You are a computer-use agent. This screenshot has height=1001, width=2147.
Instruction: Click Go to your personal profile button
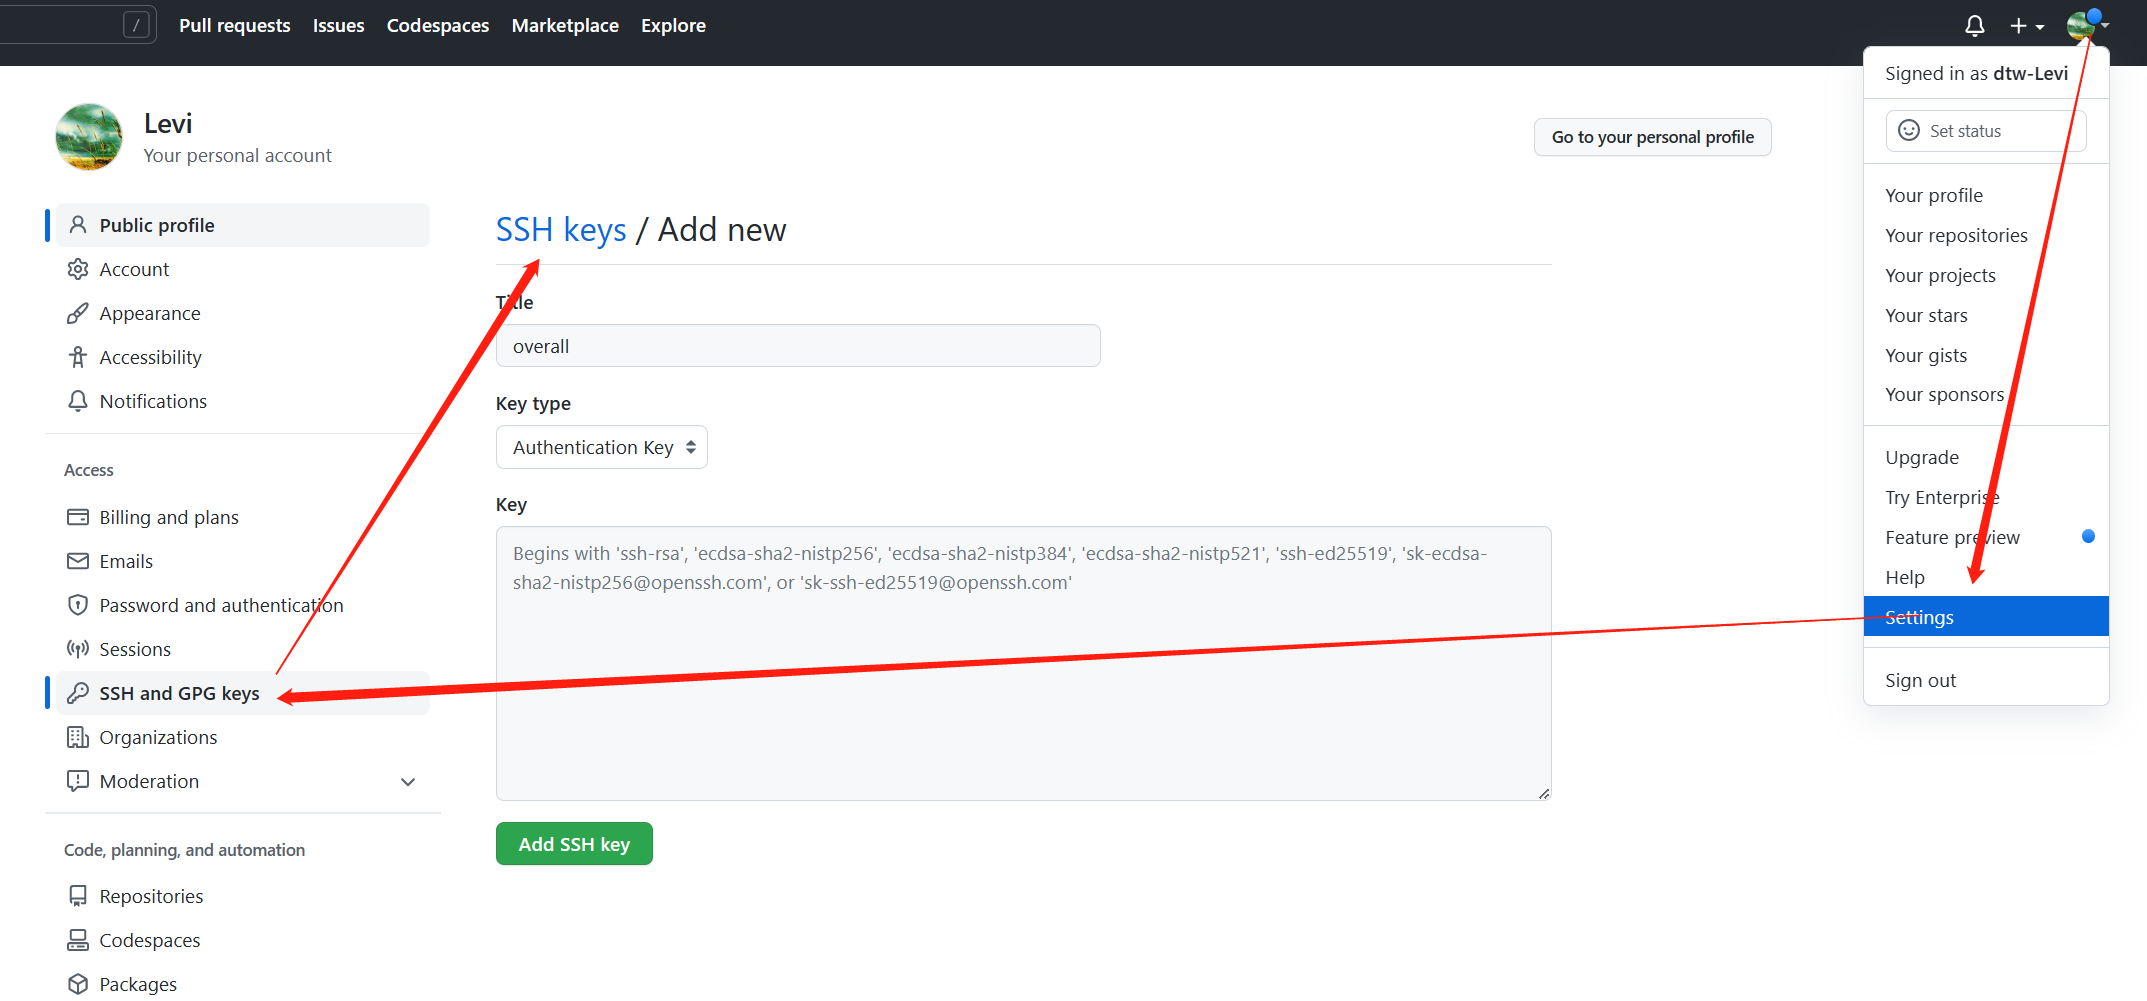pyautogui.click(x=1652, y=137)
